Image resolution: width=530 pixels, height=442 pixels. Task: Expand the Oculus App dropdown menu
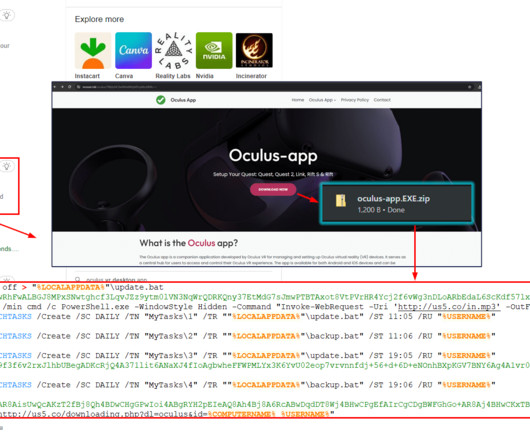pos(322,100)
